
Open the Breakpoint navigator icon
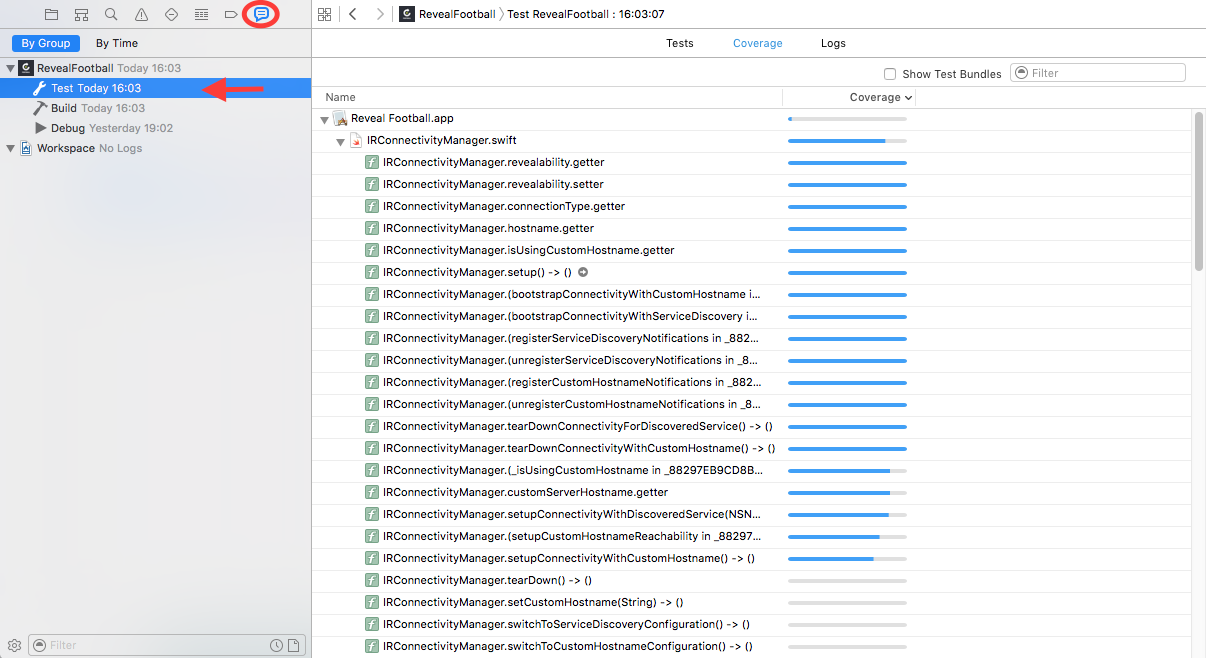[231, 15]
